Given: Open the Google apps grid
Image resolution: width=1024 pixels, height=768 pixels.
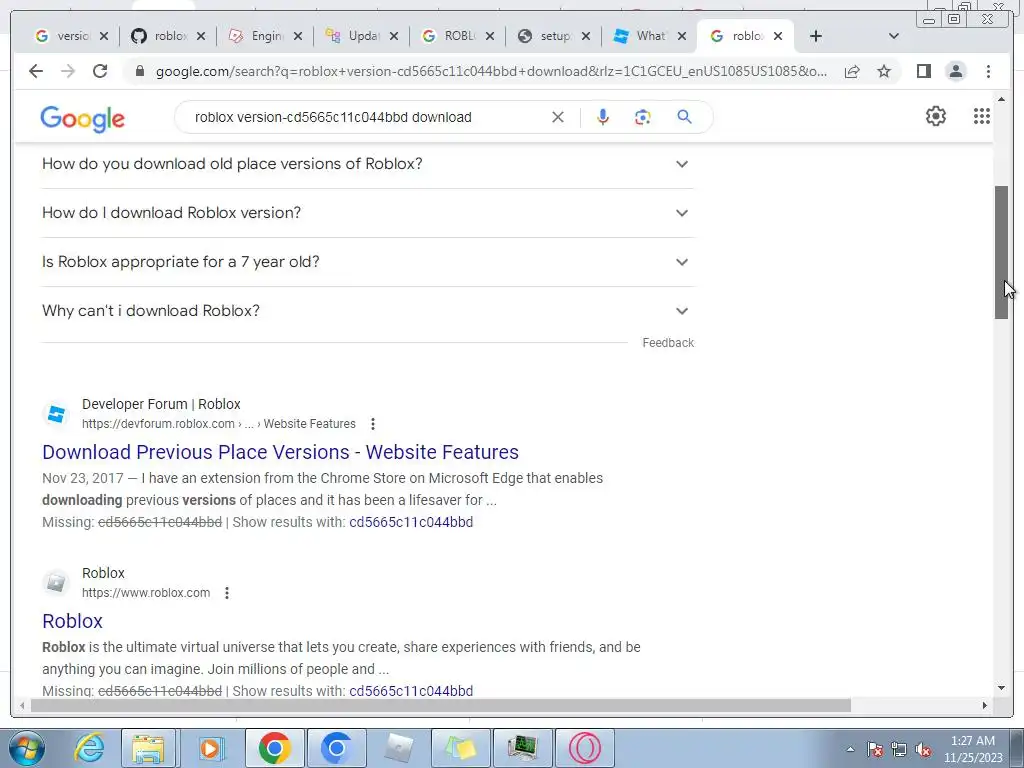Looking at the screenshot, I should (982, 116).
